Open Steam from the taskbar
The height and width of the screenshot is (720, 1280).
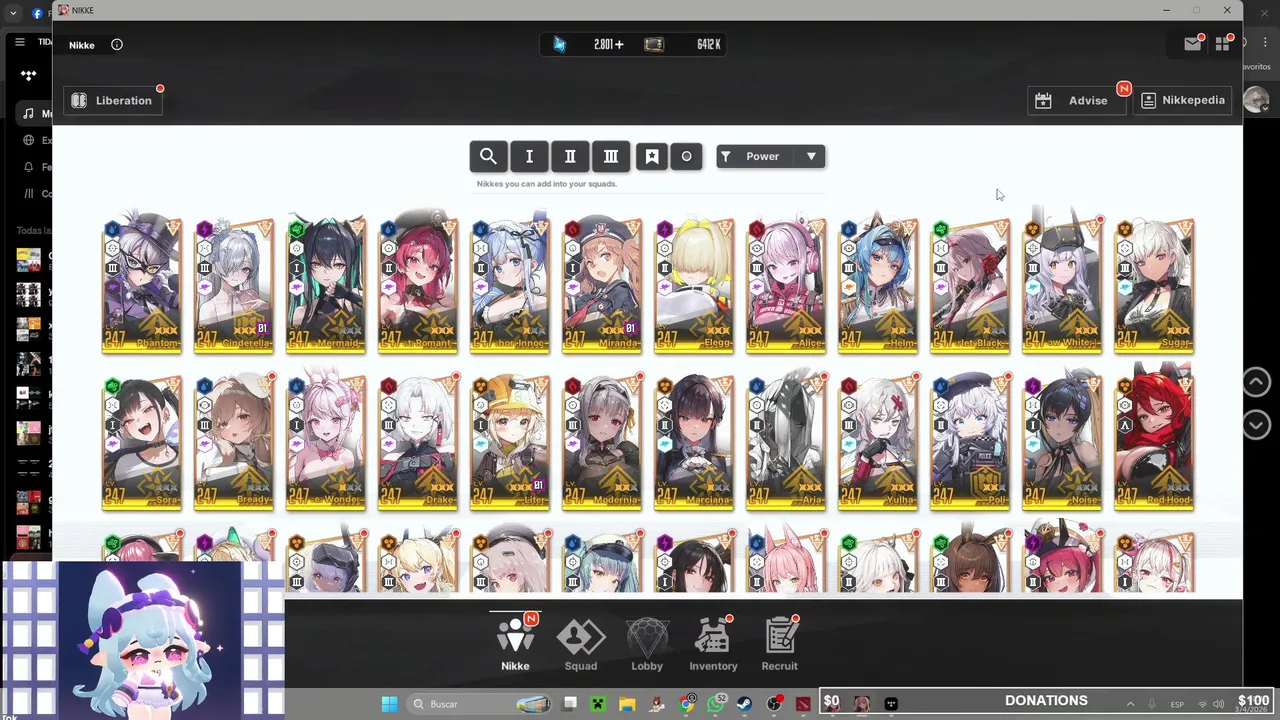pyautogui.click(x=745, y=704)
